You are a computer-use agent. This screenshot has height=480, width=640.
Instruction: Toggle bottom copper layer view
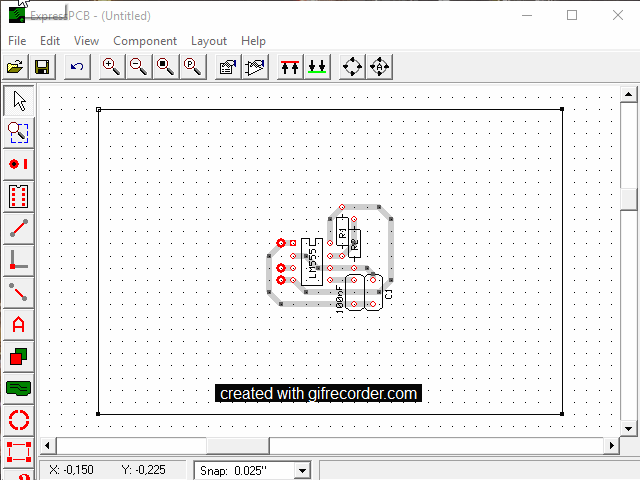click(317, 67)
